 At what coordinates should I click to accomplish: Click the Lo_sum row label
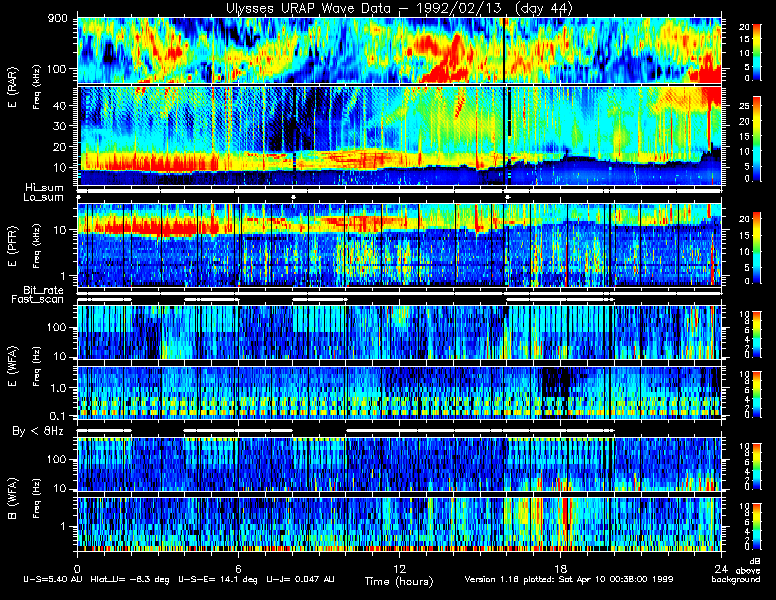pos(44,197)
